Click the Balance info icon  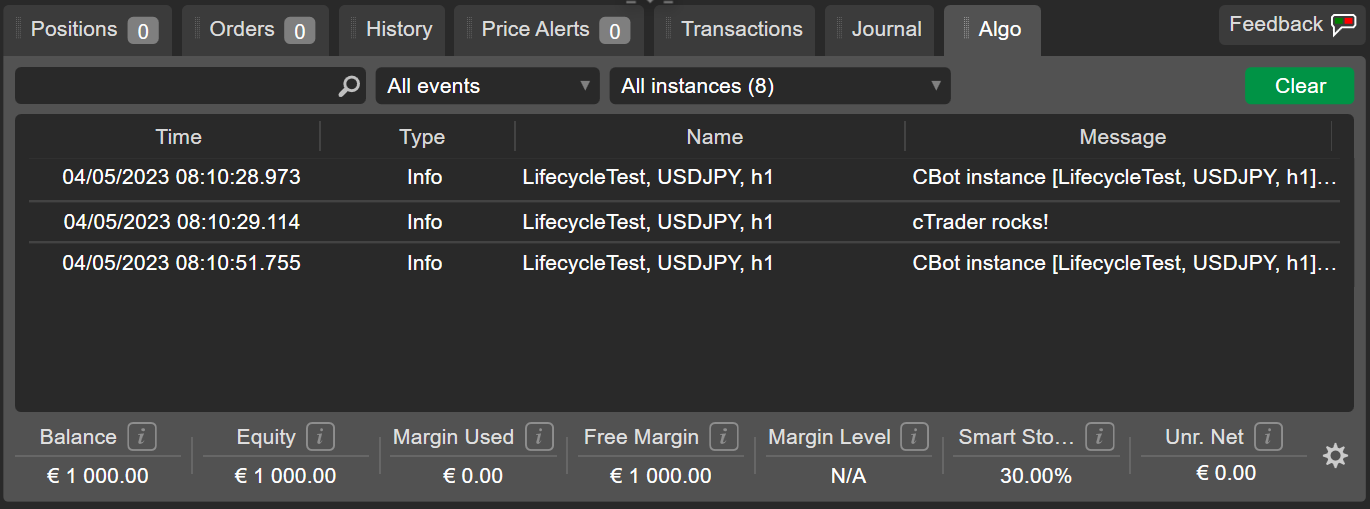coord(142,437)
